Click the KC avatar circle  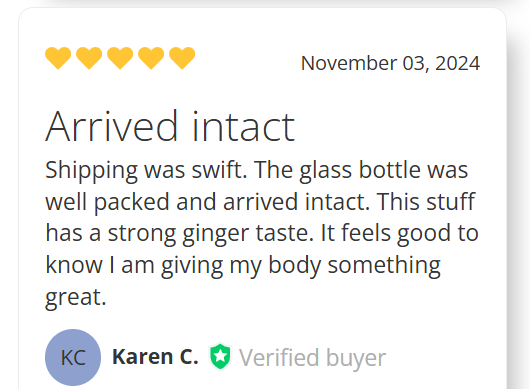pyautogui.click(x=73, y=357)
